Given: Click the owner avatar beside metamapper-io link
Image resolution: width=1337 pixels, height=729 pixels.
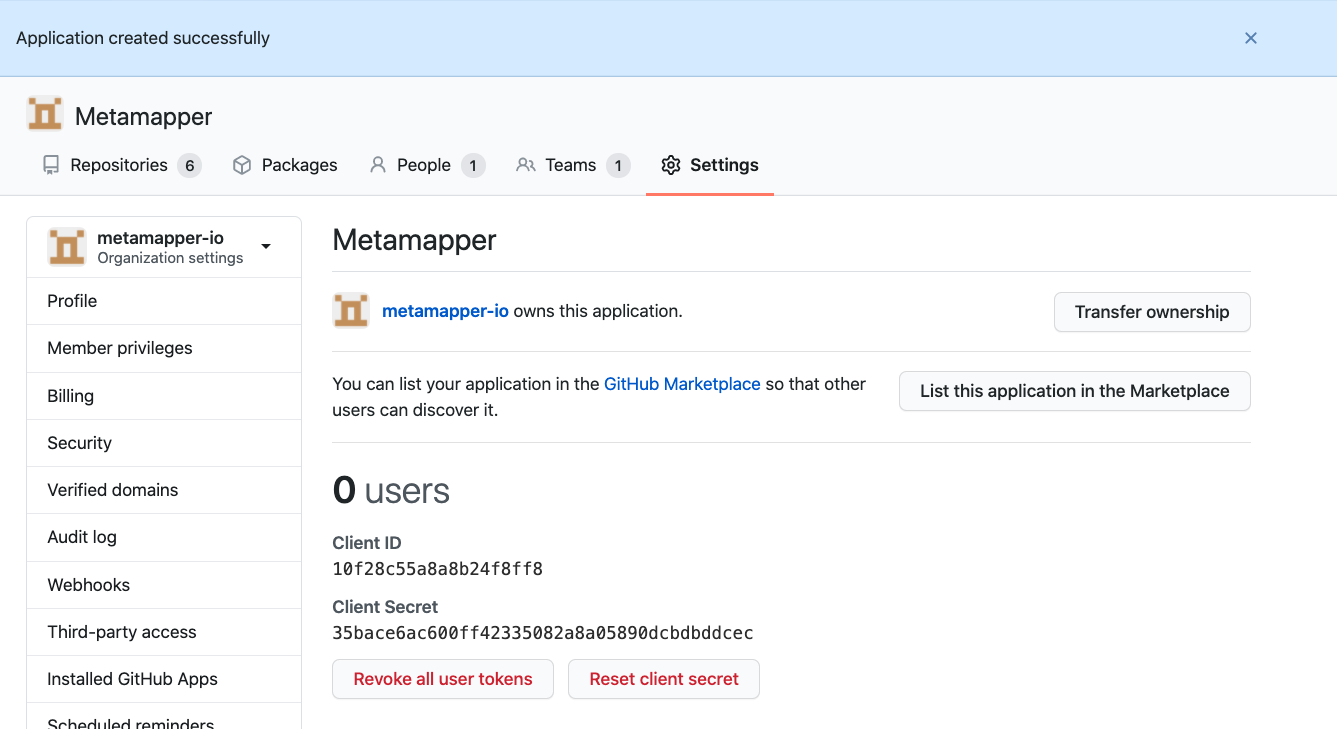Looking at the screenshot, I should 351,311.
